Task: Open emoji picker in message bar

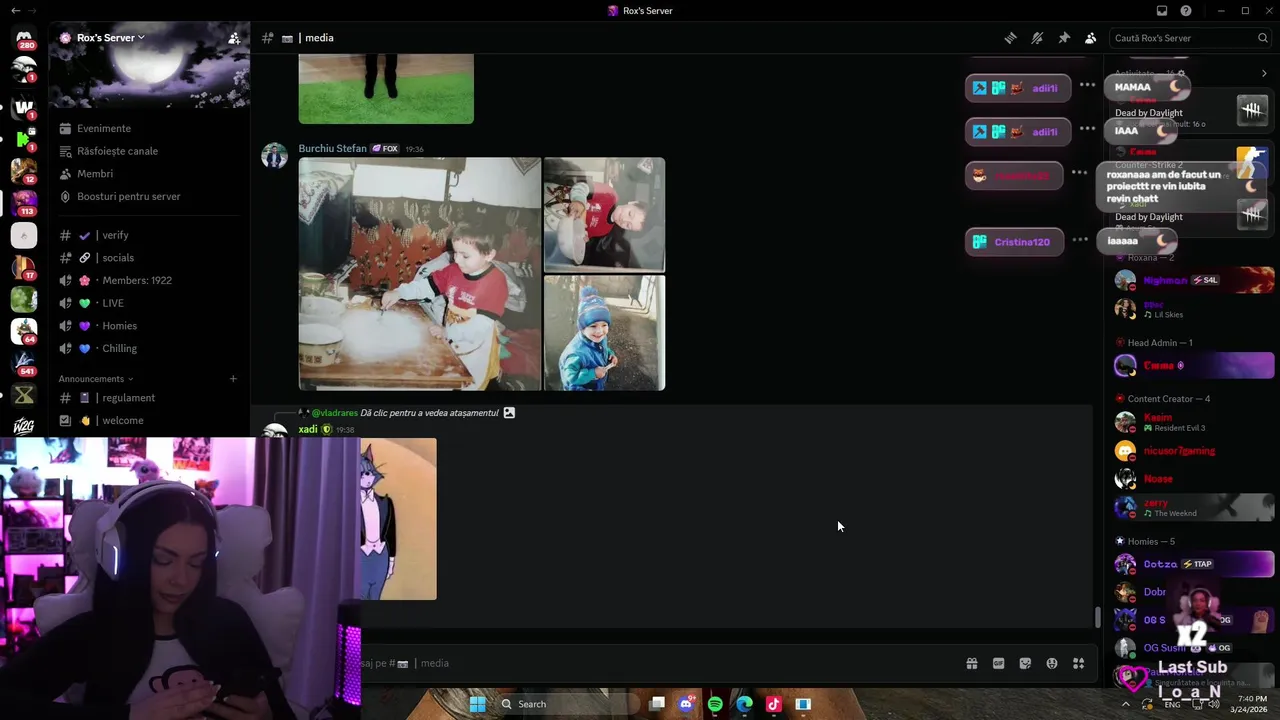Action: 1052,663
